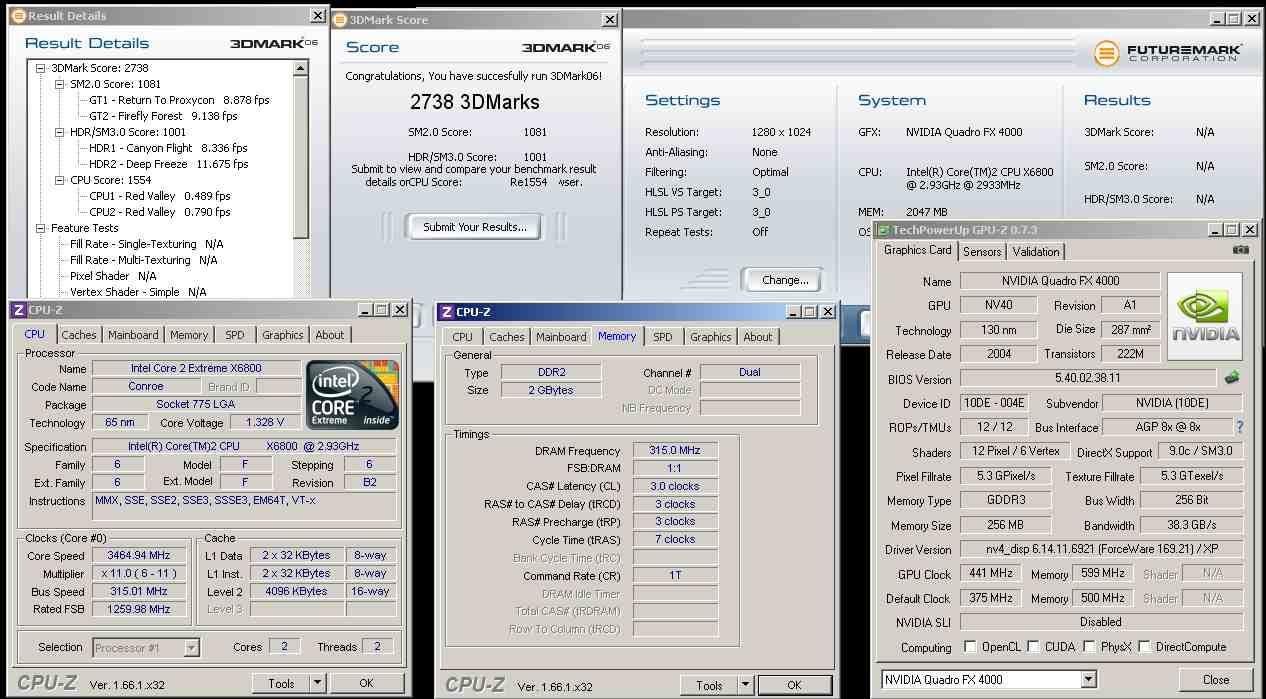
Task: Select HDR2 - Deep Freeze row
Action: click(x=167, y=164)
